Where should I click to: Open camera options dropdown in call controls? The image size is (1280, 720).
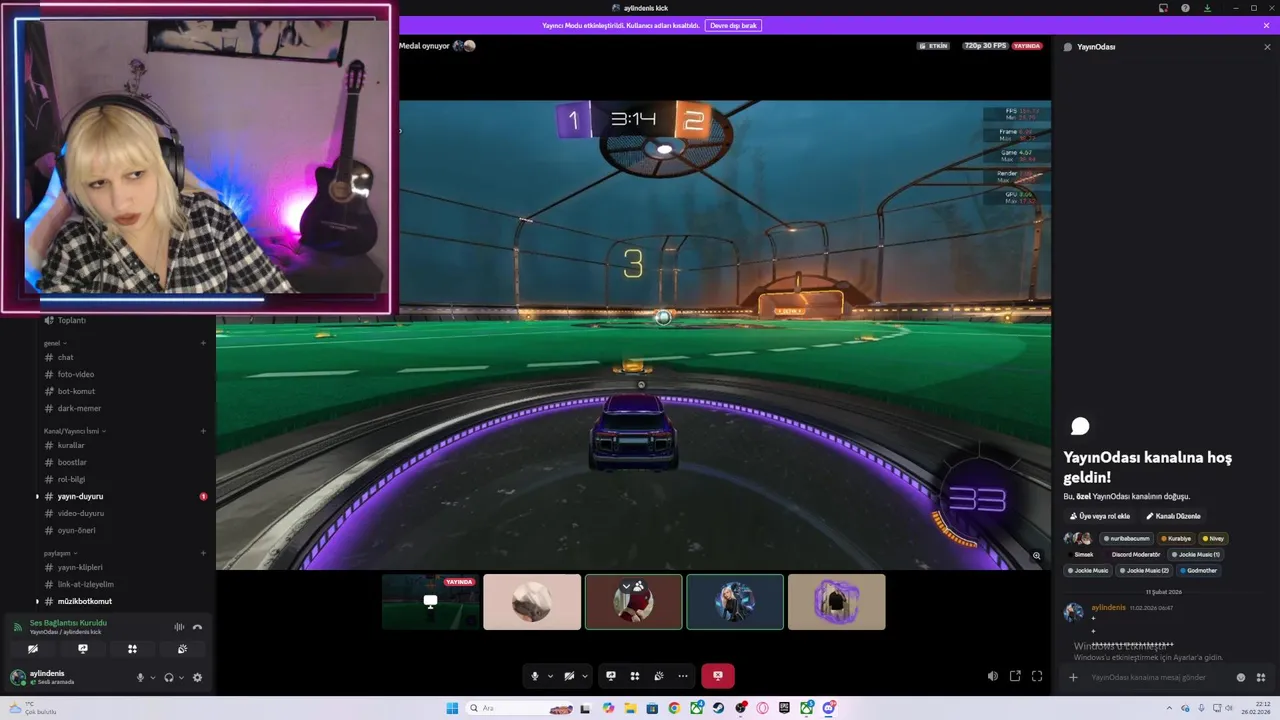[584, 676]
